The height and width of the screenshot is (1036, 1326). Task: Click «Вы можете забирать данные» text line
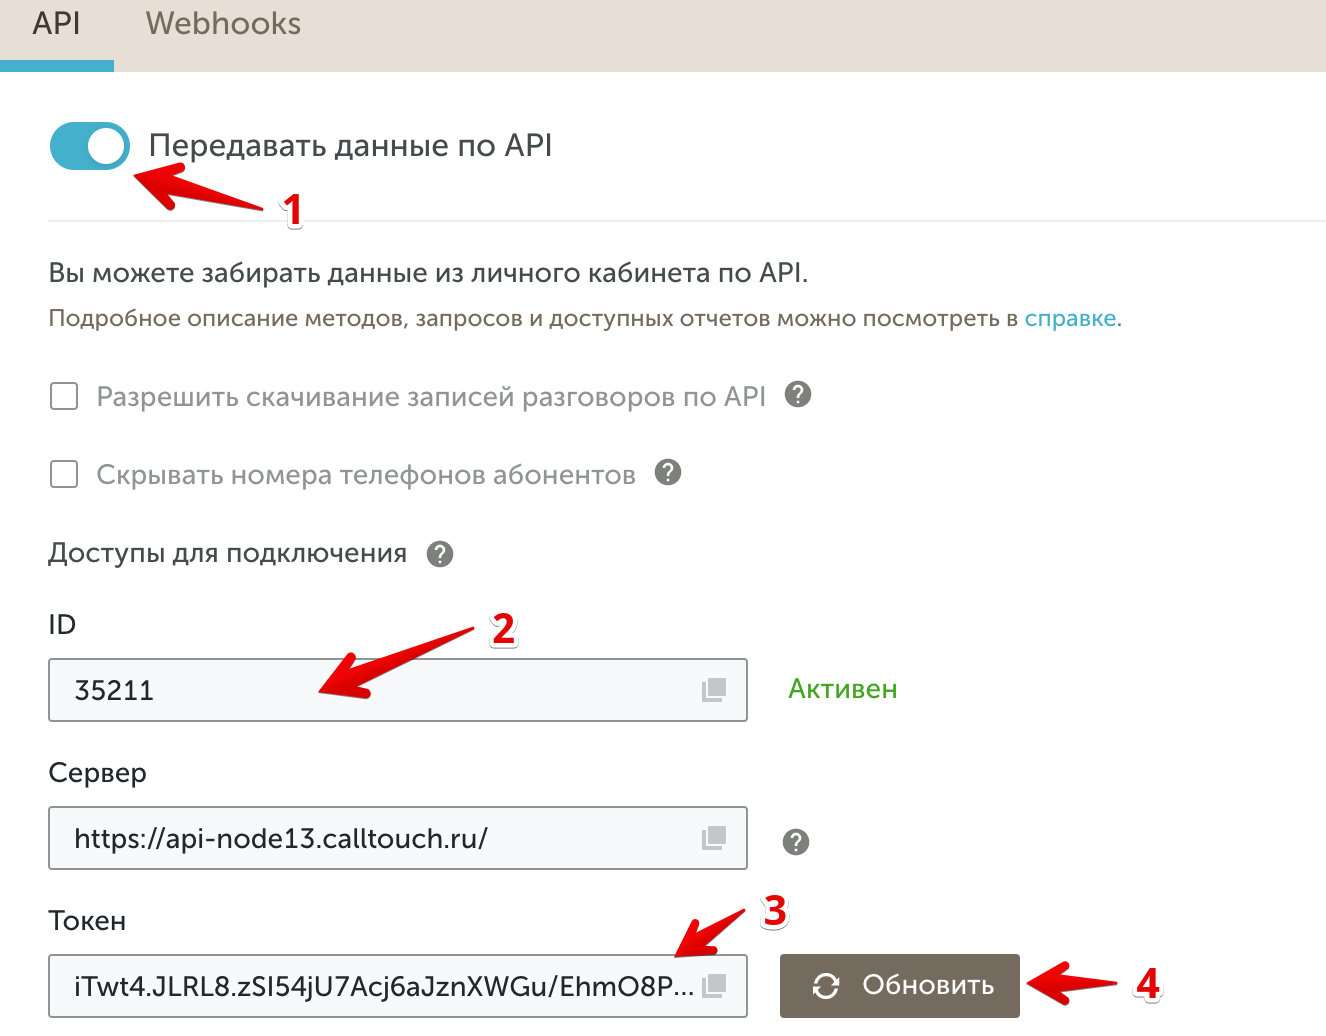[428, 273]
